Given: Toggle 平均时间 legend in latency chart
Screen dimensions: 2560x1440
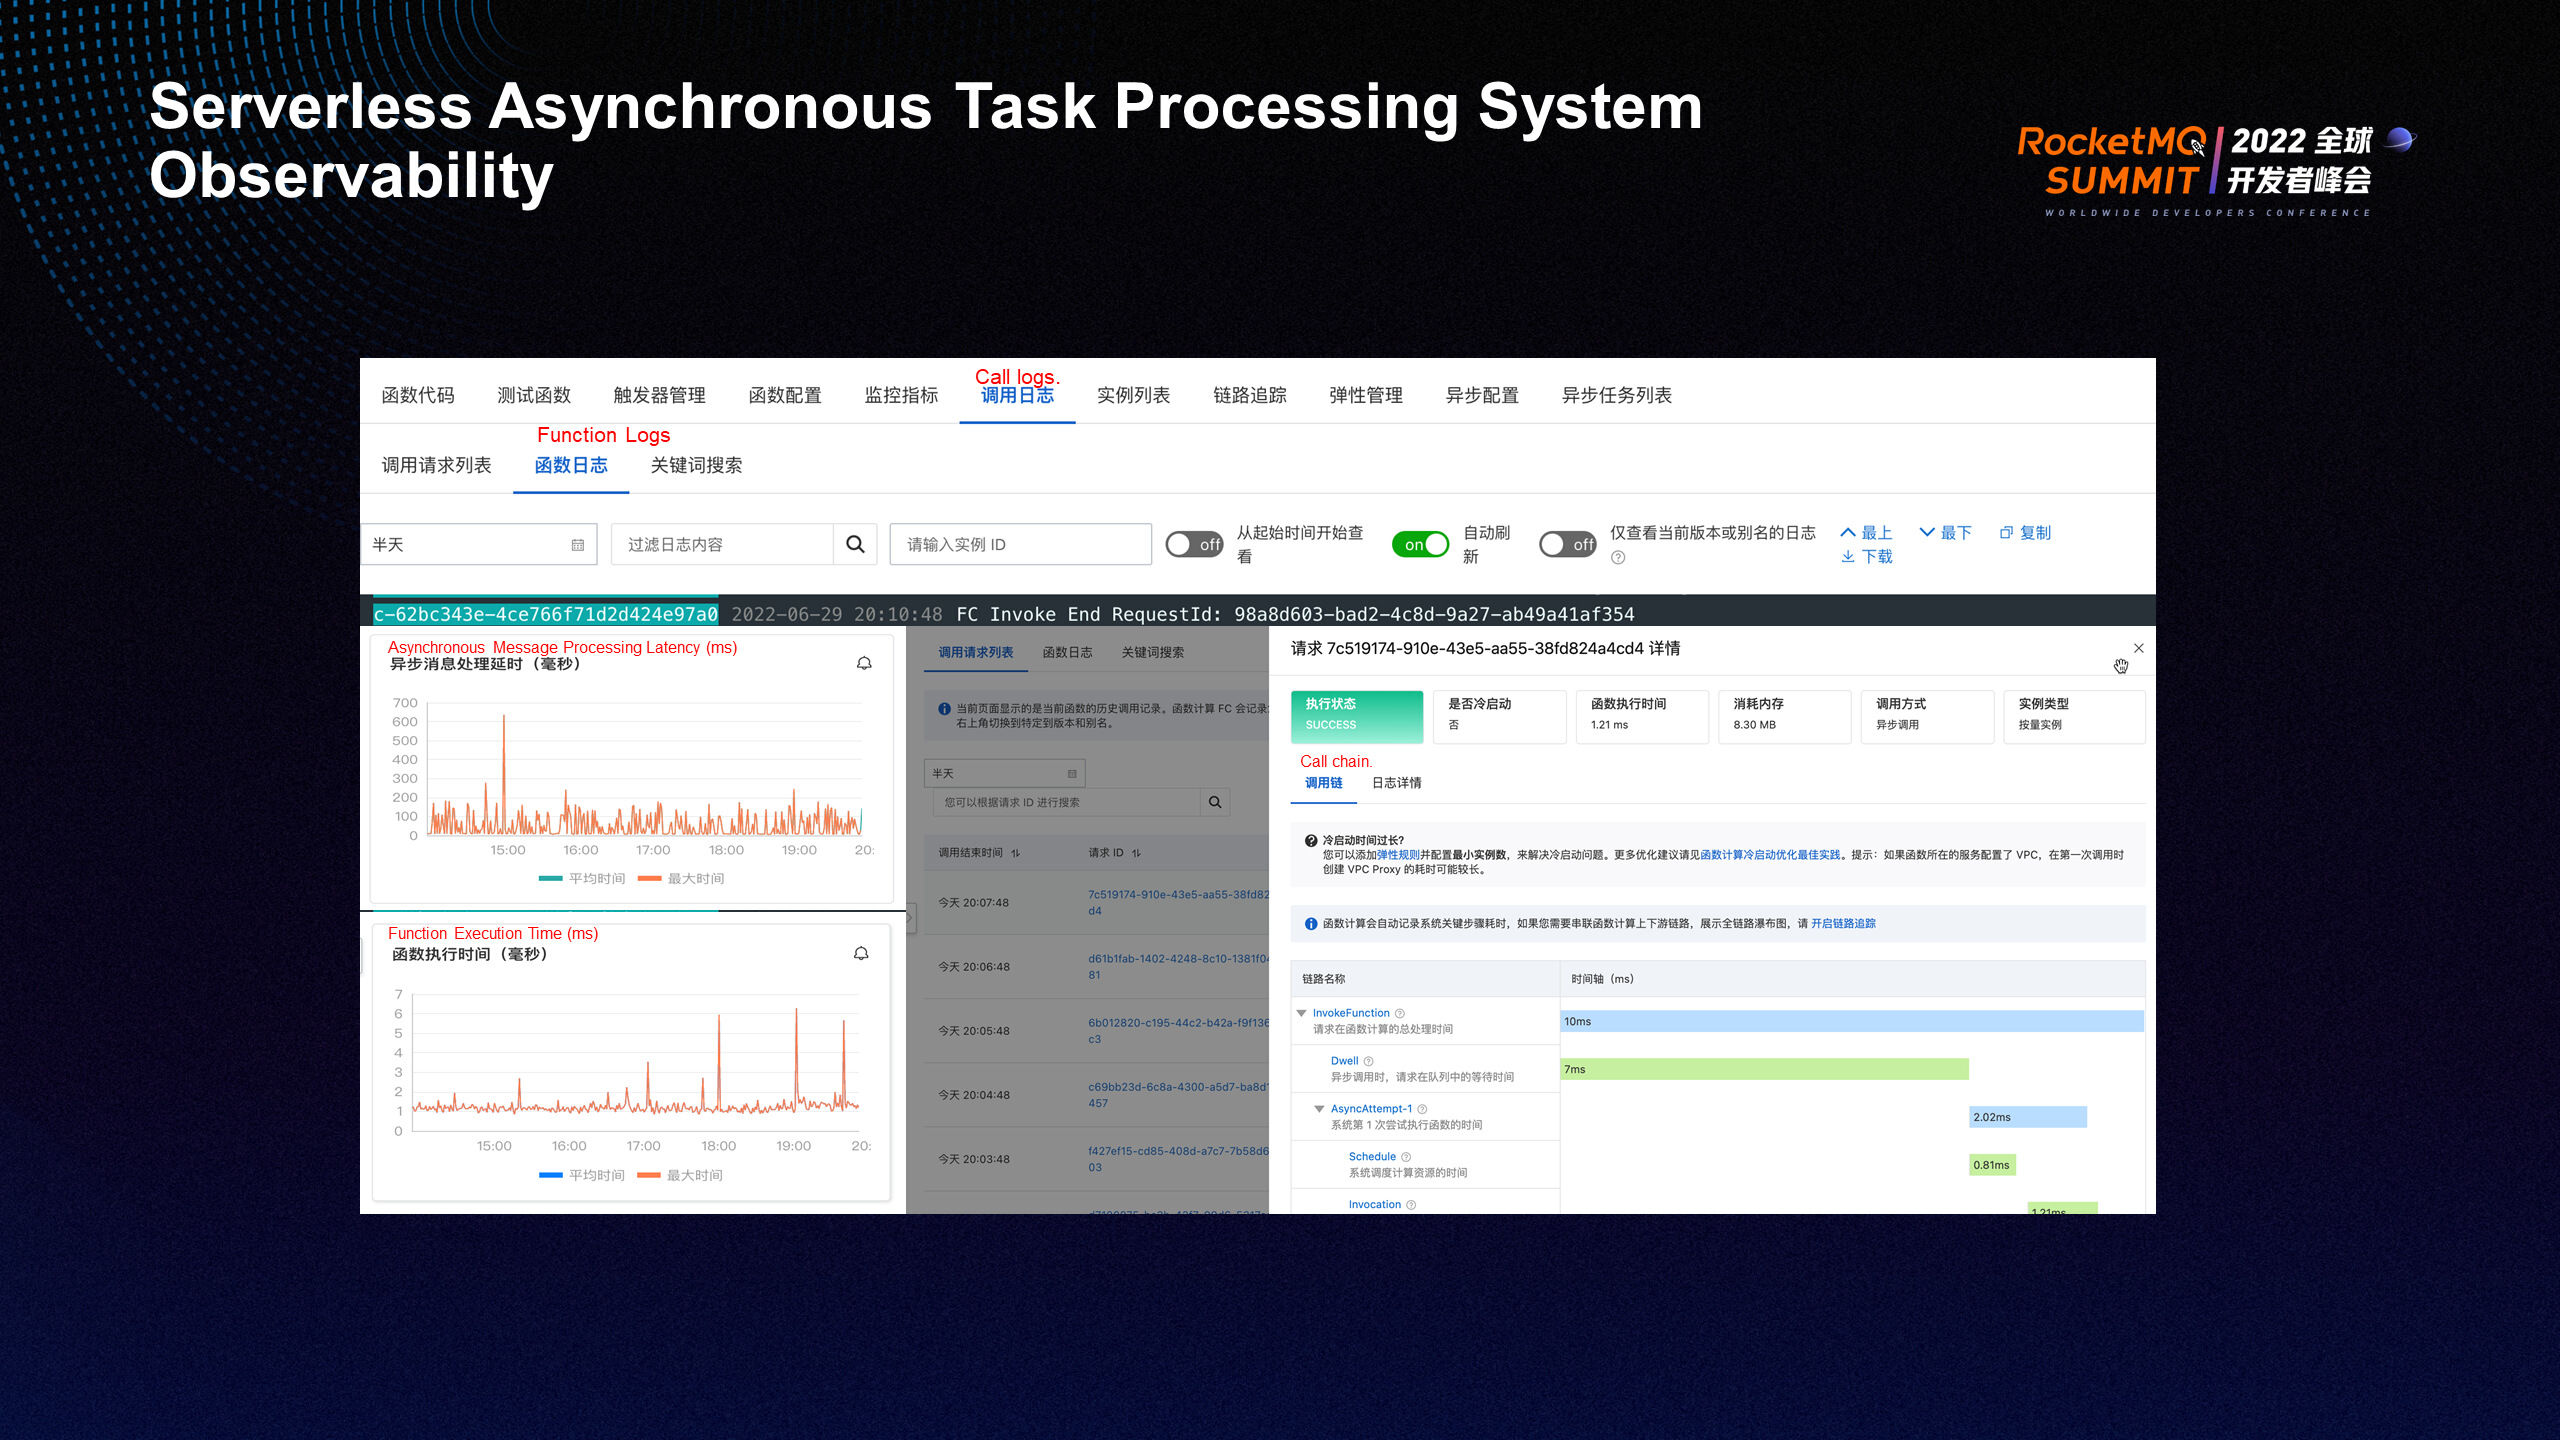Looking at the screenshot, I should point(582,878).
